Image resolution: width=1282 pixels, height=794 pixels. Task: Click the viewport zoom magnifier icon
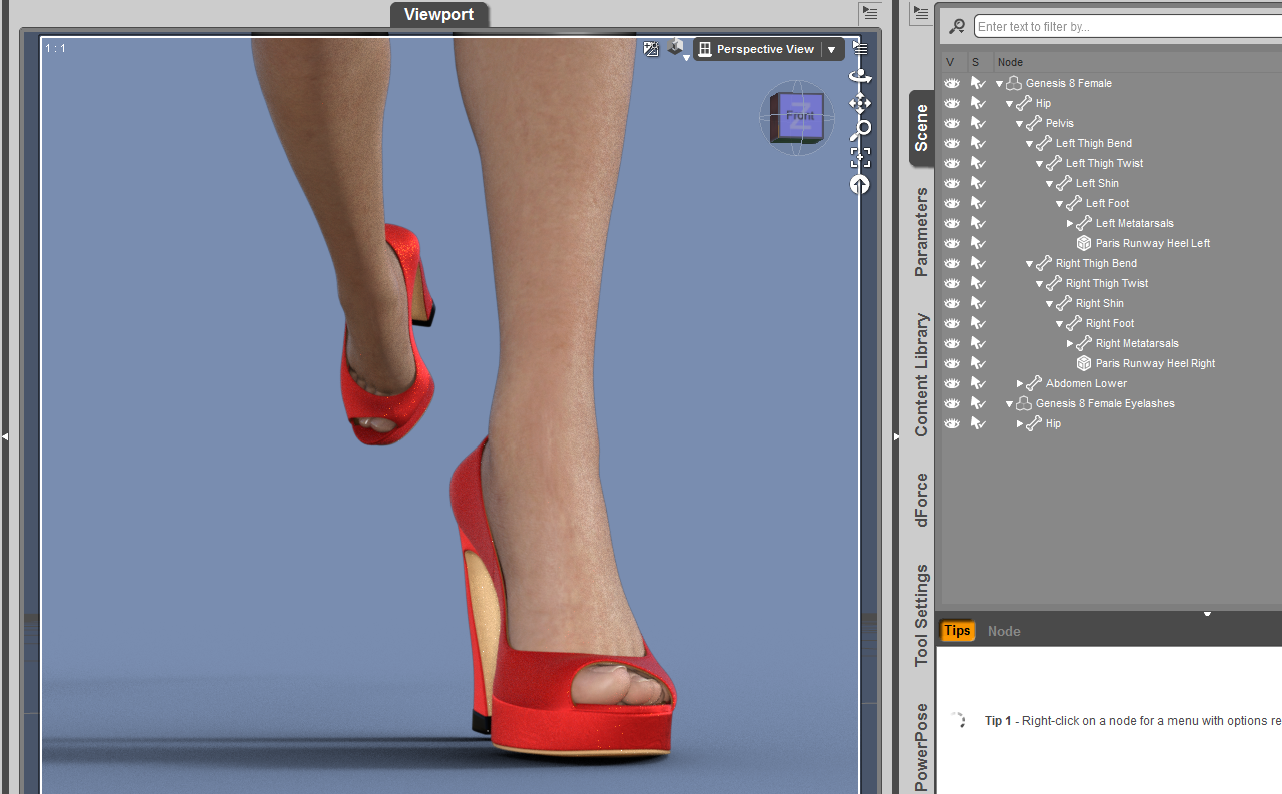(860, 130)
